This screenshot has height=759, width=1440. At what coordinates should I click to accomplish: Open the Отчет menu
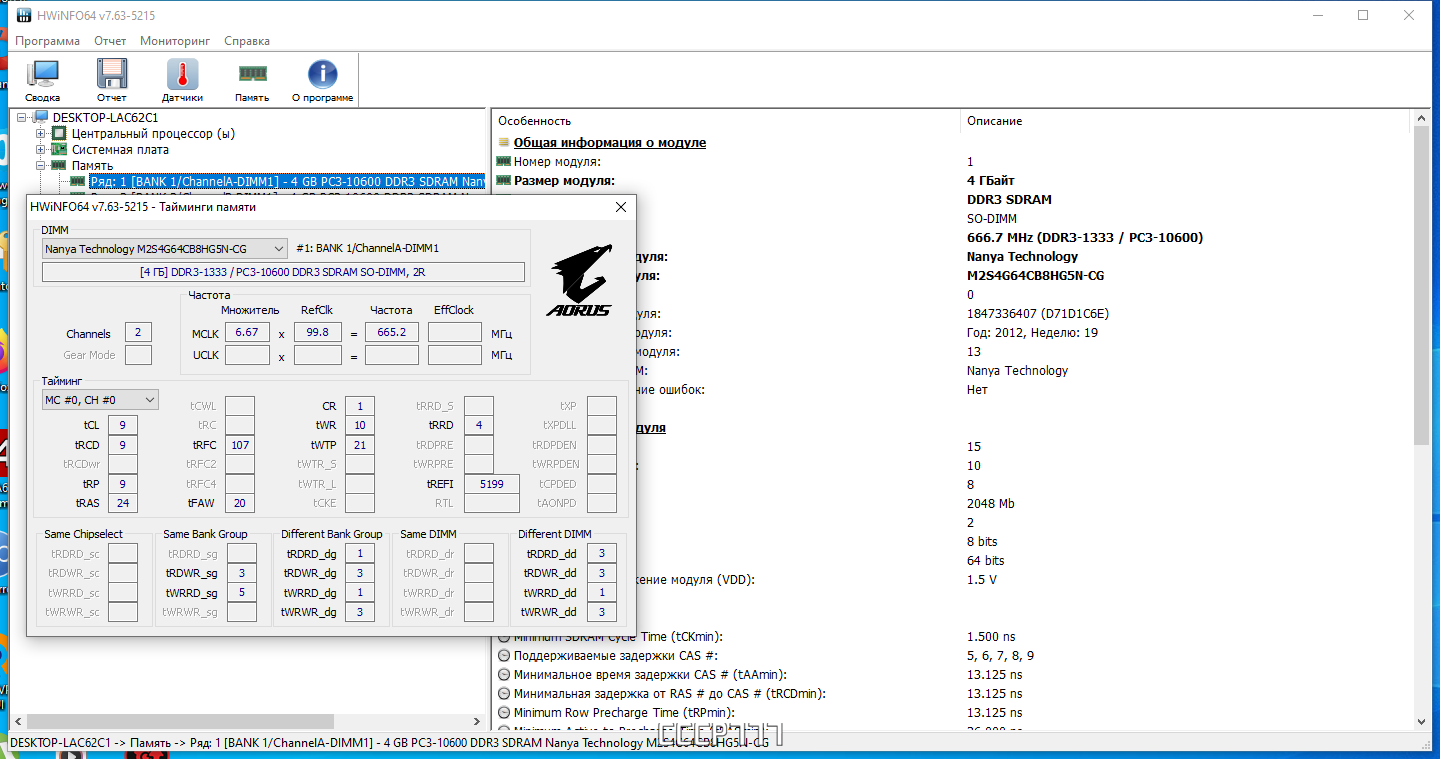(110, 41)
